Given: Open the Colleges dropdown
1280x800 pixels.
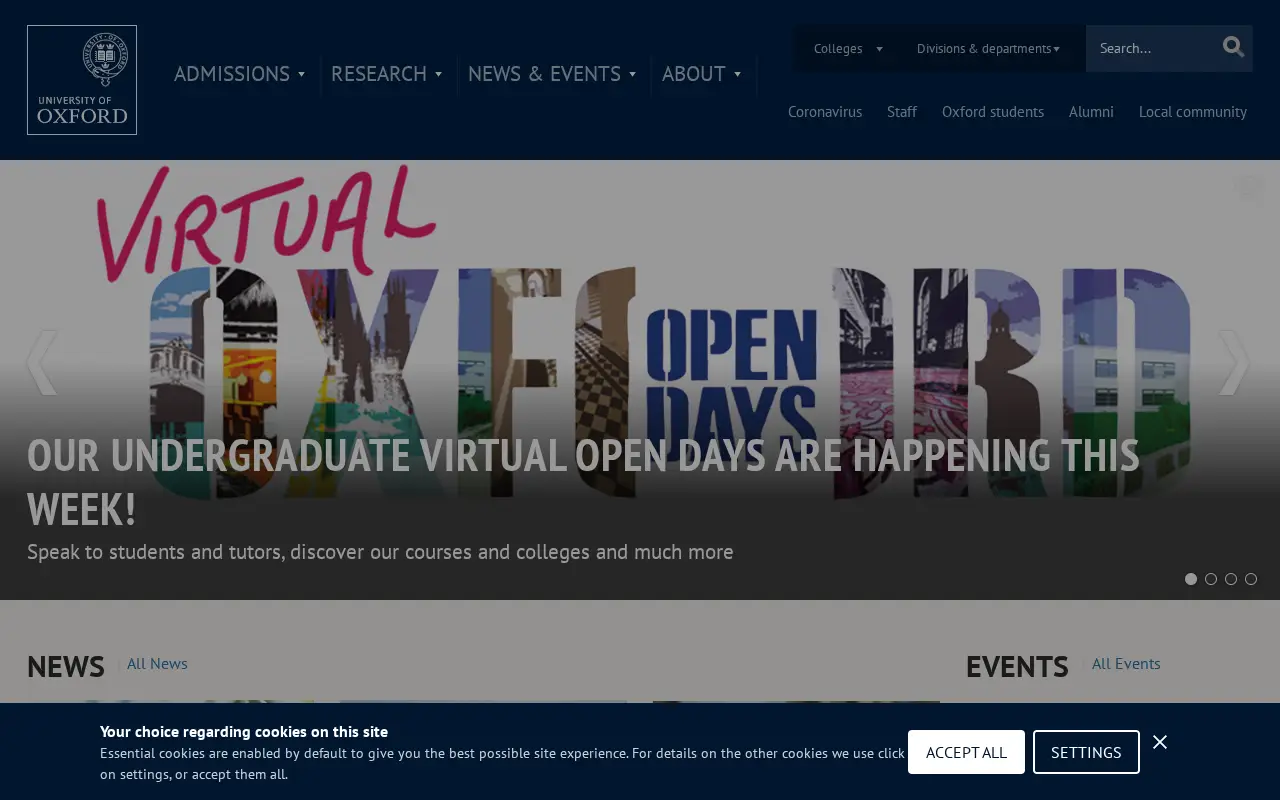Looking at the screenshot, I should [x=848, y=48].
